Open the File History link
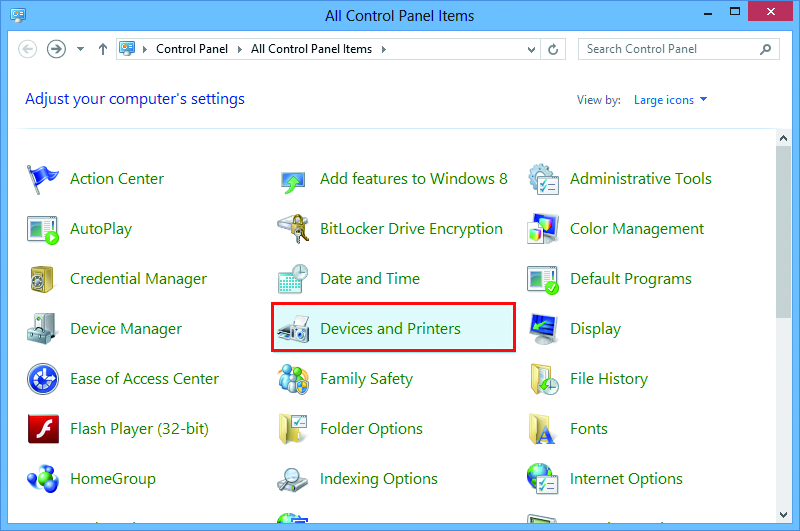The image size is (800, 531). 609,379
